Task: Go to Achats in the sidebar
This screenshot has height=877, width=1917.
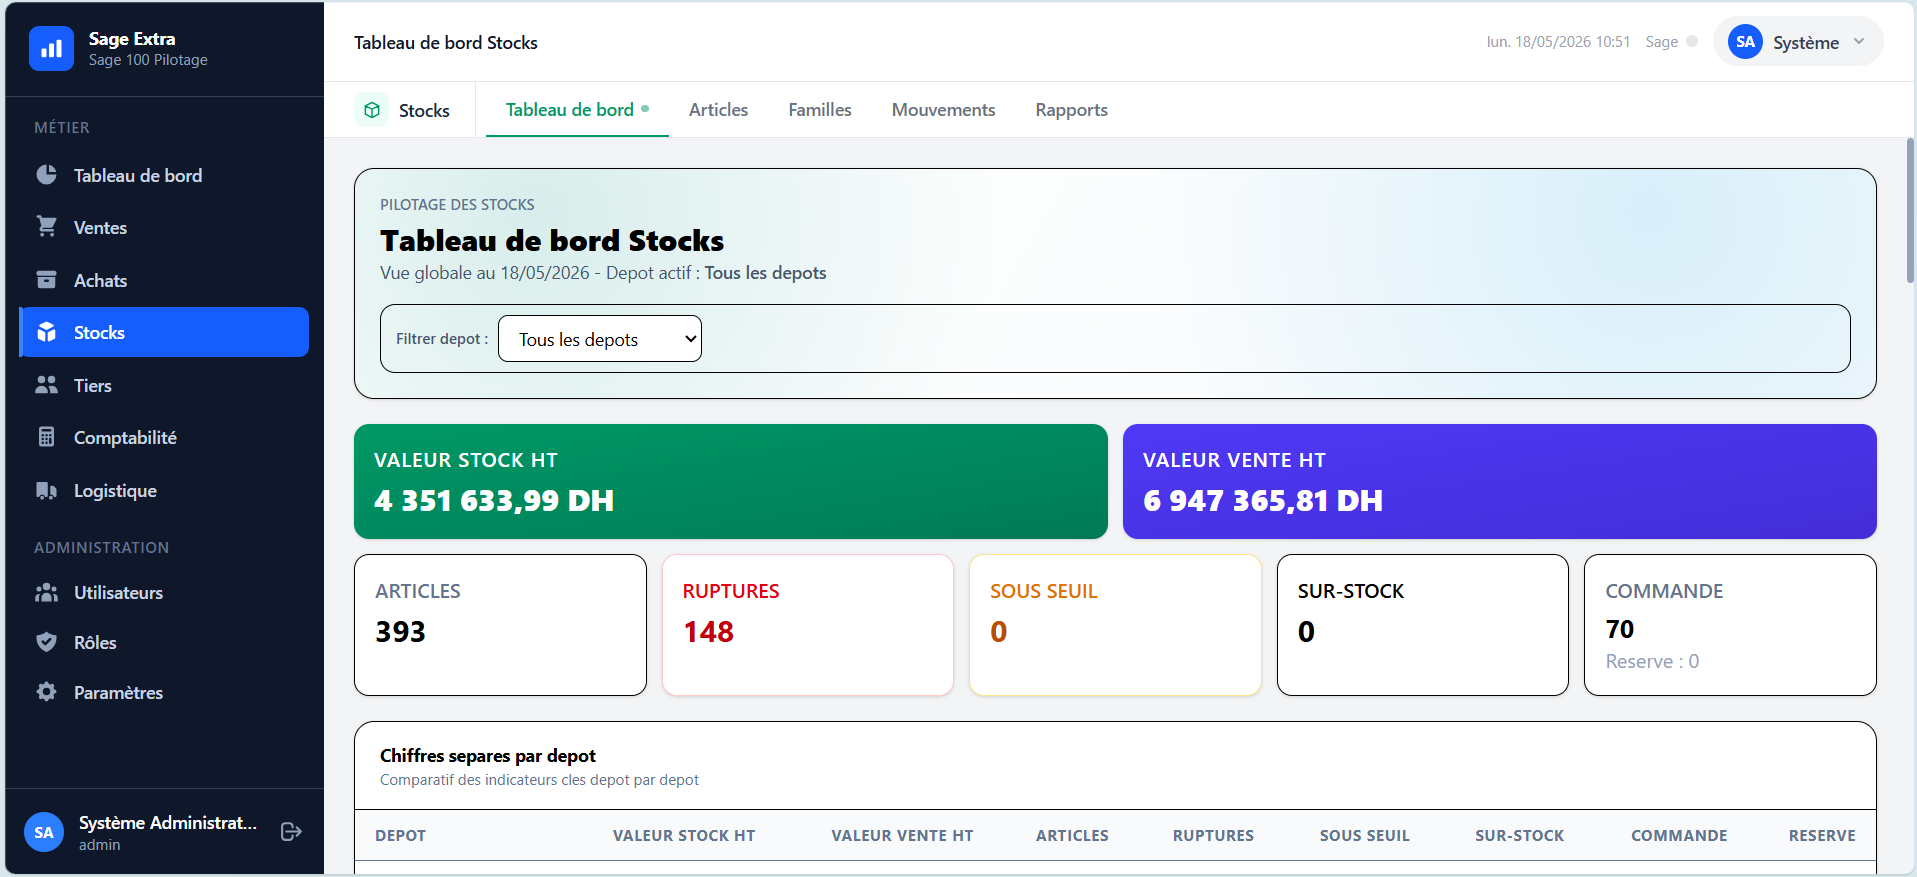Action: (x=164, y=280)
